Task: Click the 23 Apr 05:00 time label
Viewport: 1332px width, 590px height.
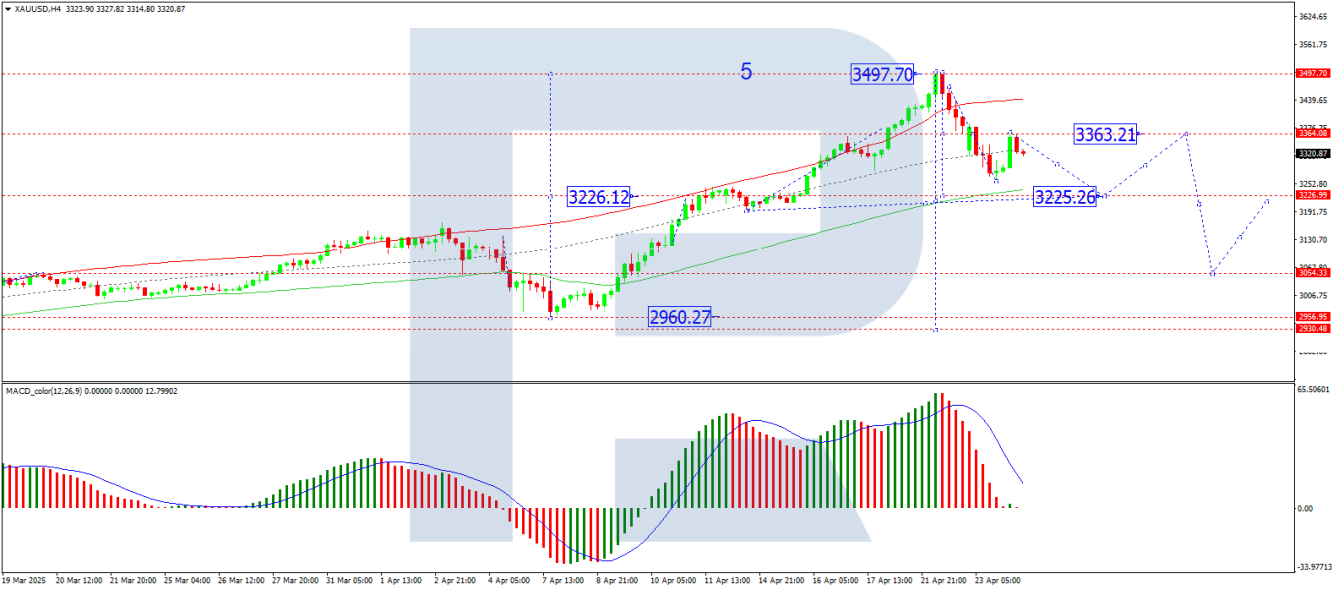Action: [998, 580]
